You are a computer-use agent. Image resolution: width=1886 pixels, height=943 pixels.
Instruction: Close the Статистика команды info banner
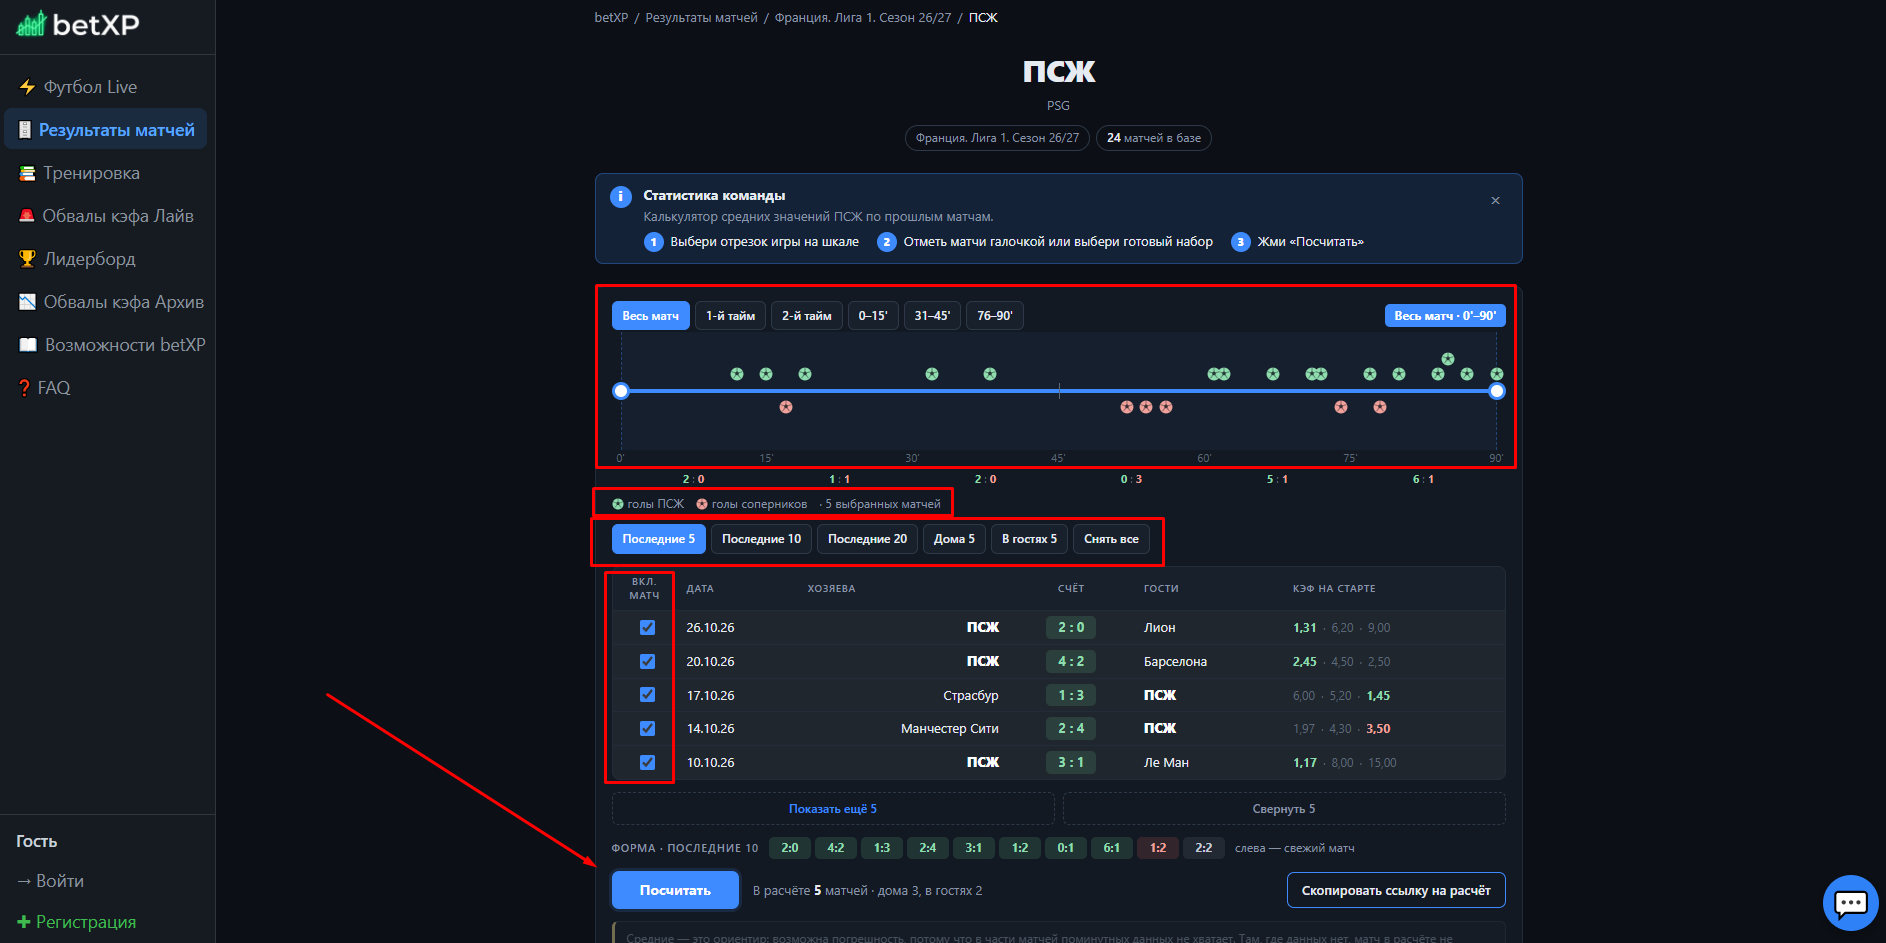(1495, 200)
